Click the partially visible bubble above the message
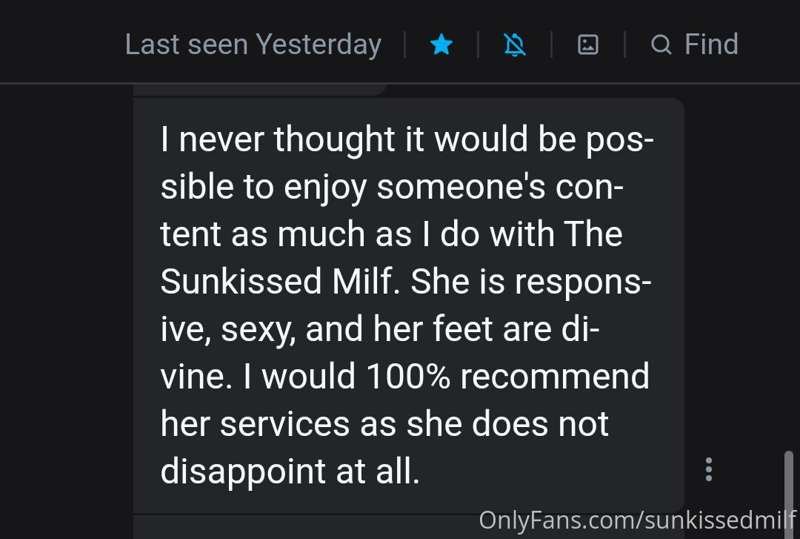The width and height of the screenshot is (800, 539). (260, 90)
